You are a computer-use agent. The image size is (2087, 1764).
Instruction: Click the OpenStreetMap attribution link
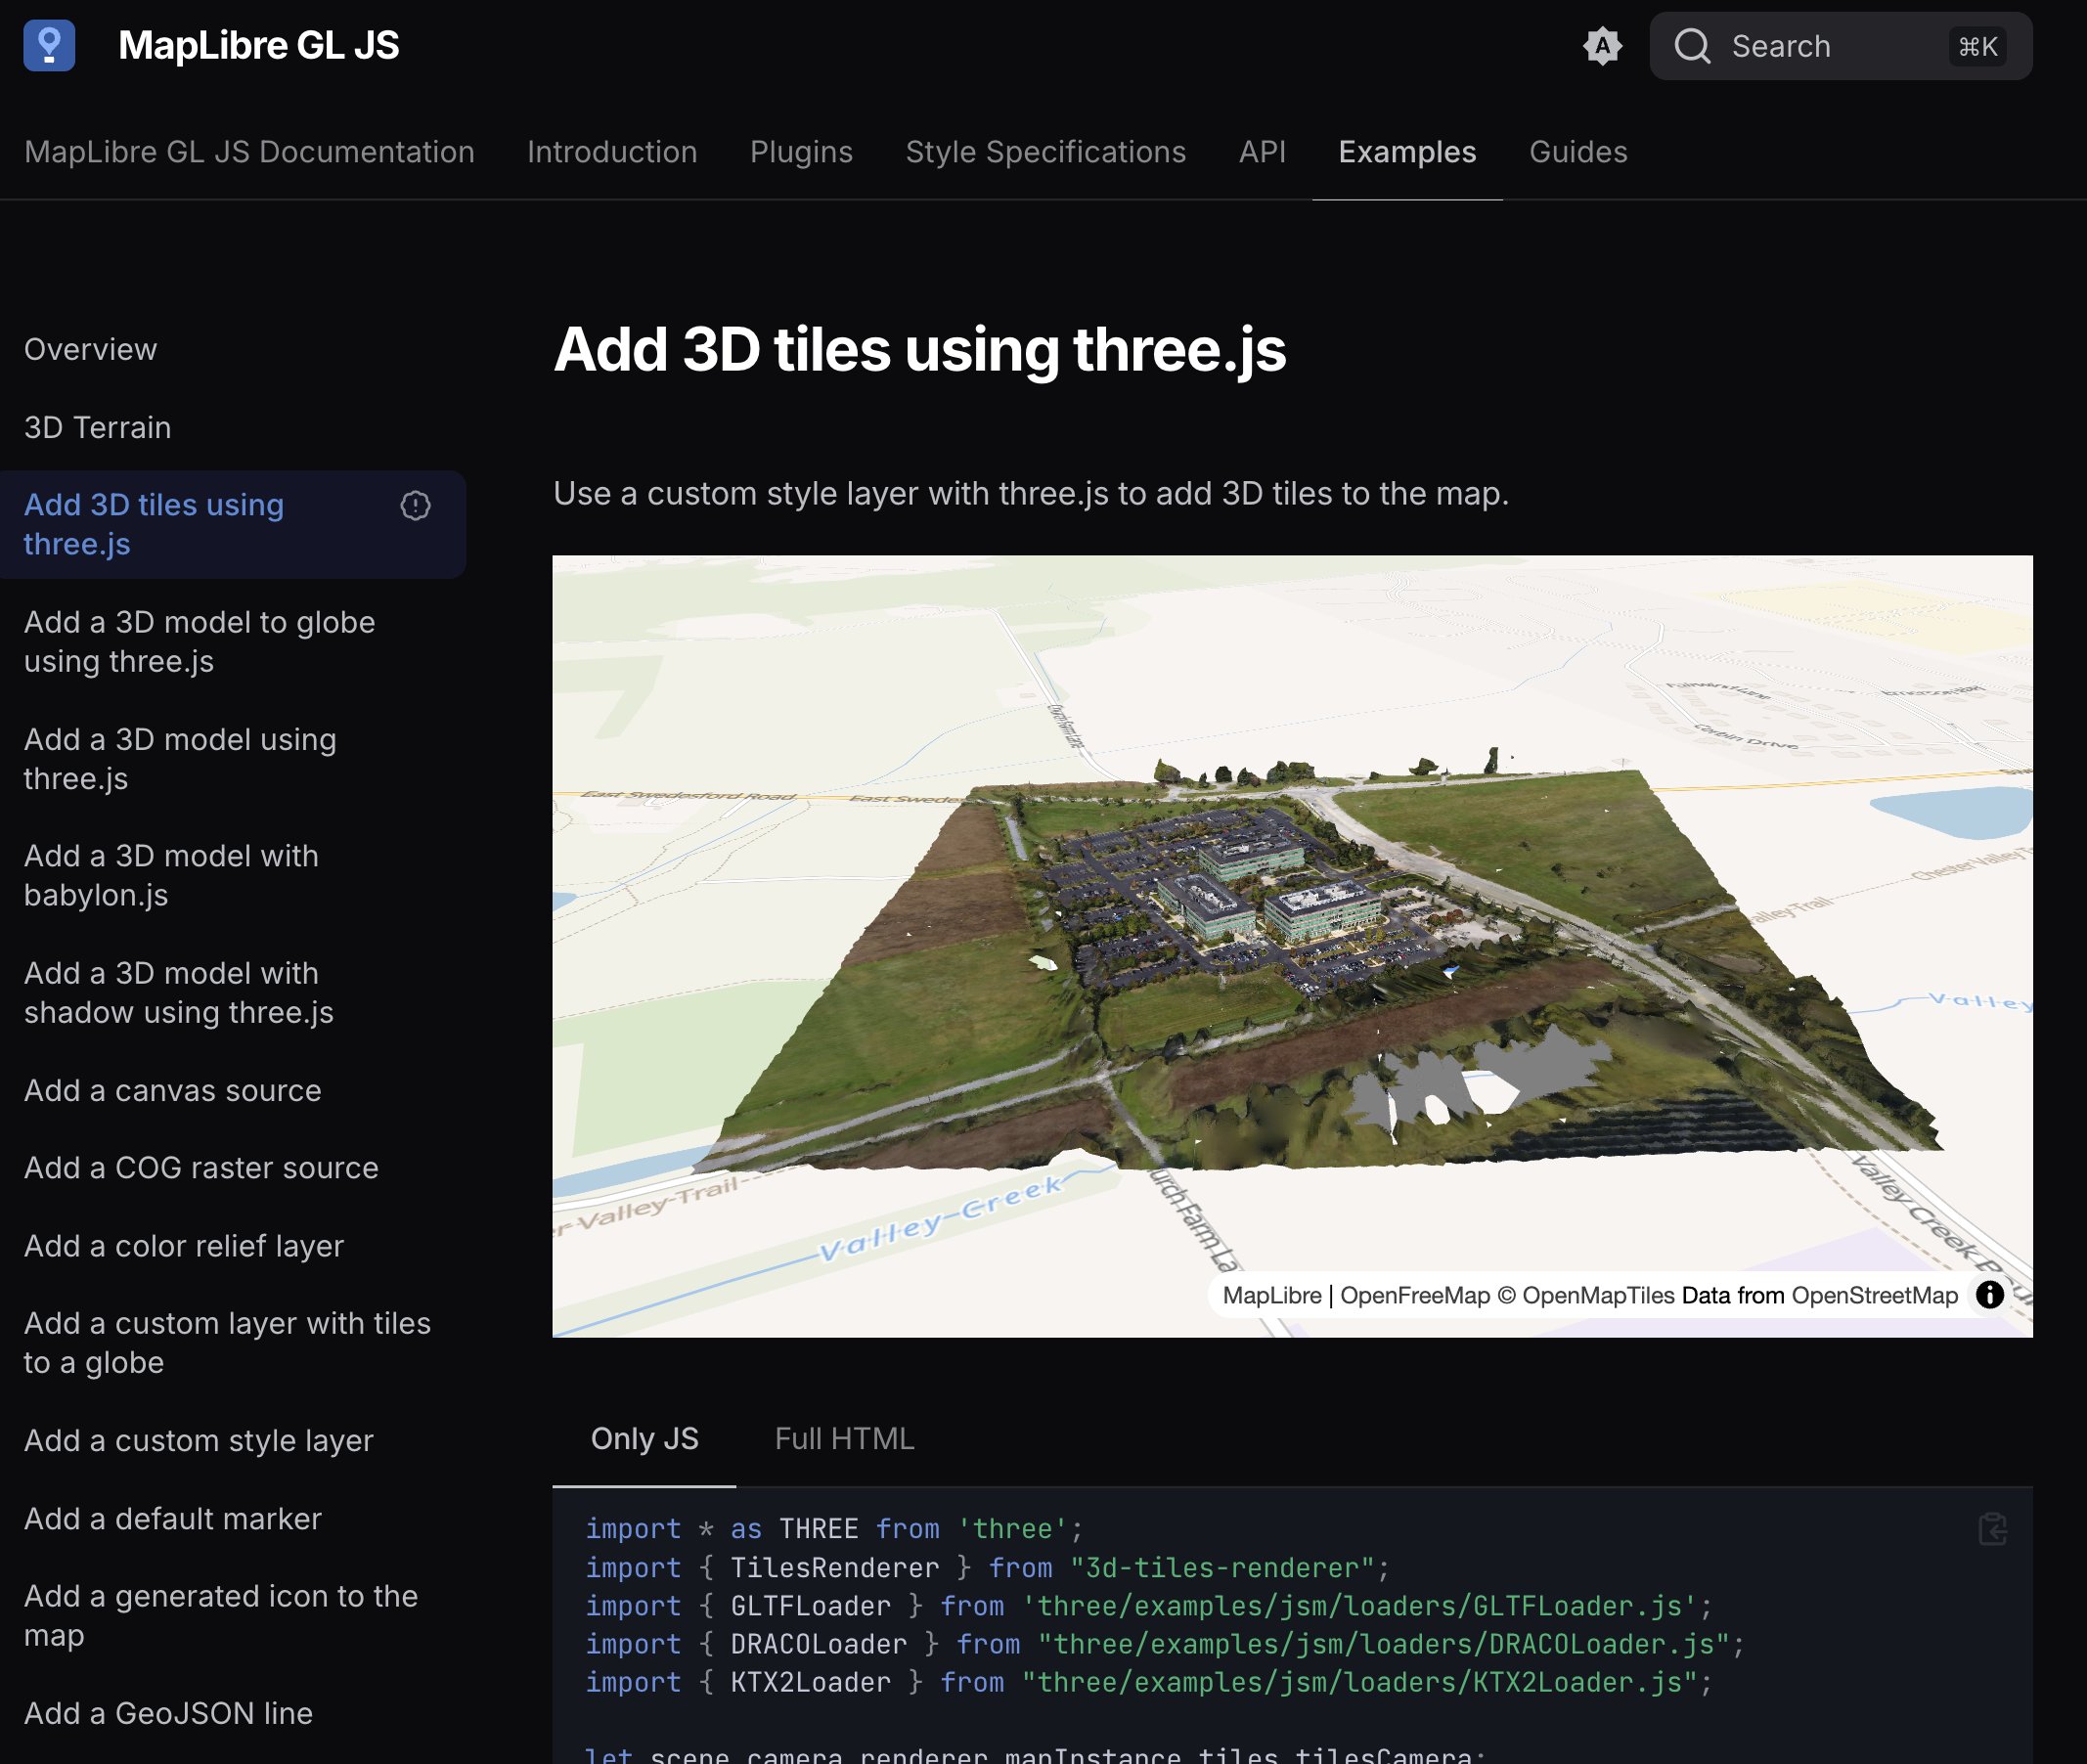click(x=1874, y=1296)
